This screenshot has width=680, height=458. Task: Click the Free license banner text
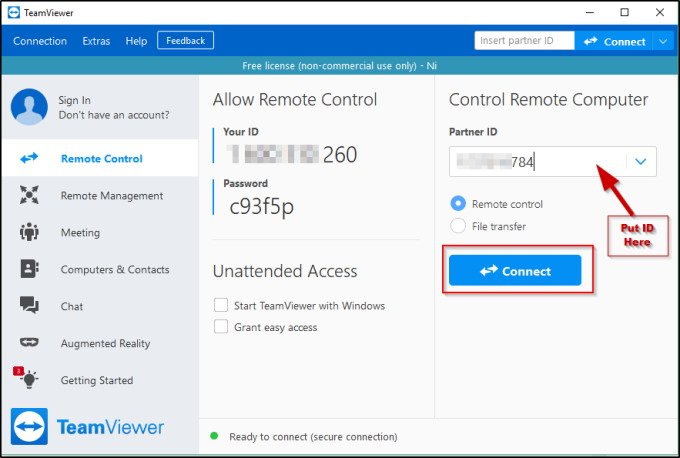(339, 66)
